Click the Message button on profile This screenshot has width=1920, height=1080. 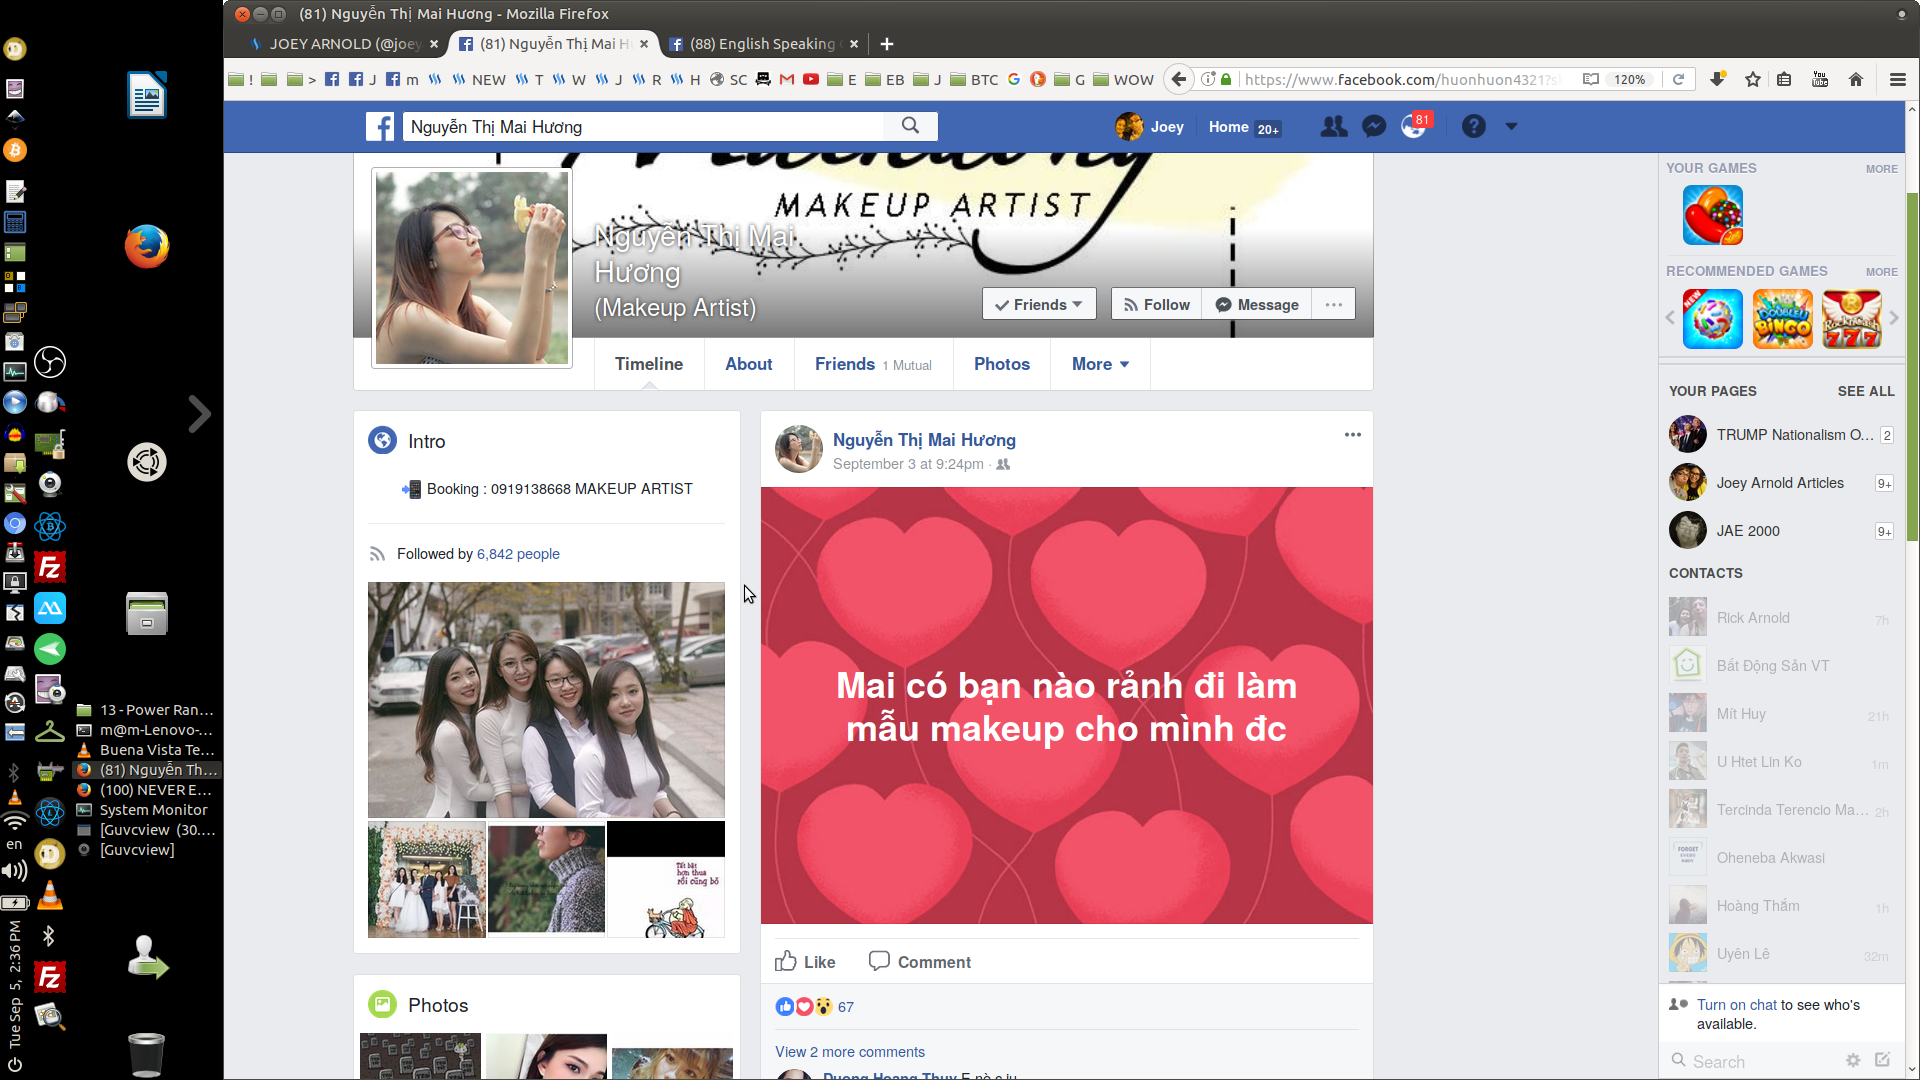(x=1257, y=305)
